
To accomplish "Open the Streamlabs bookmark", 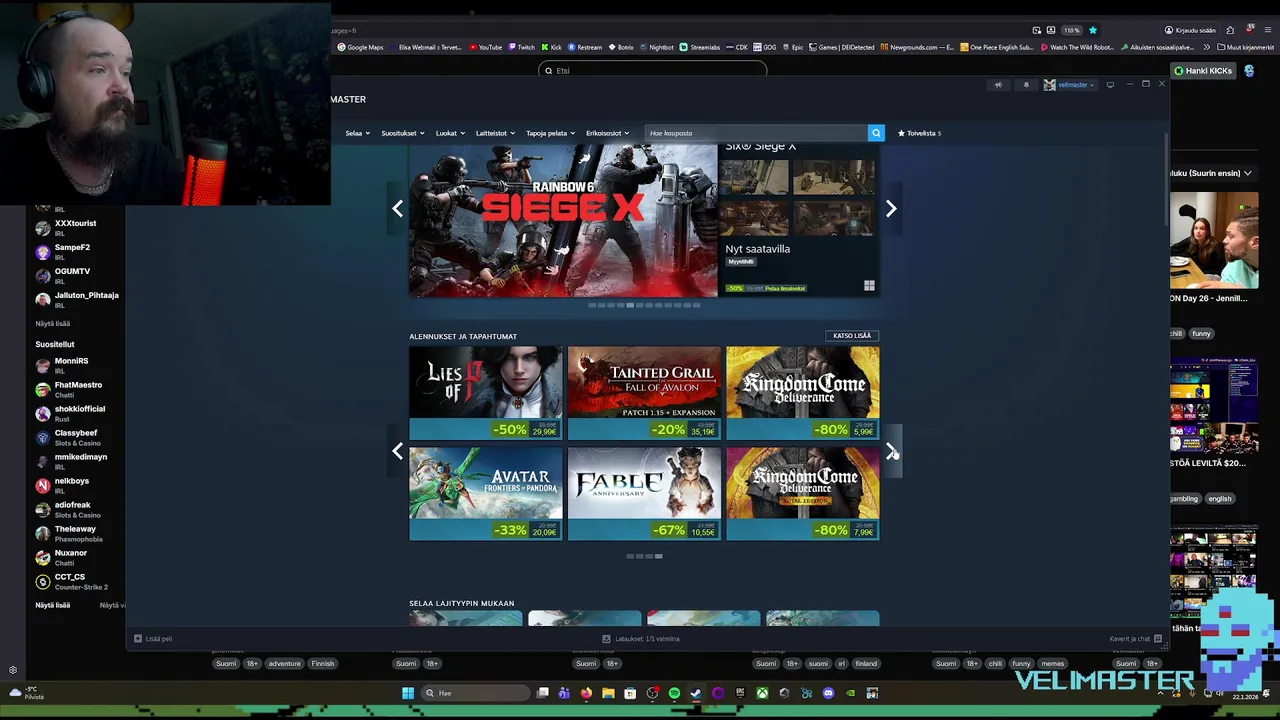I will (700, 47).
